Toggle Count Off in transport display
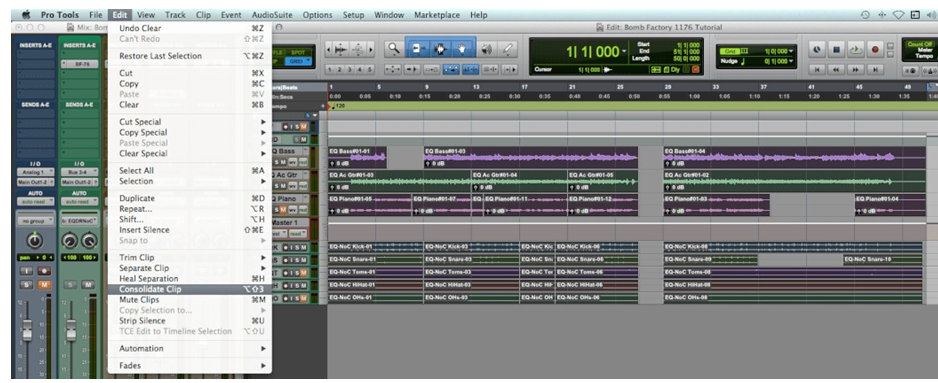Viewport: 938px width, 383px height. click(x=919, y=44)
